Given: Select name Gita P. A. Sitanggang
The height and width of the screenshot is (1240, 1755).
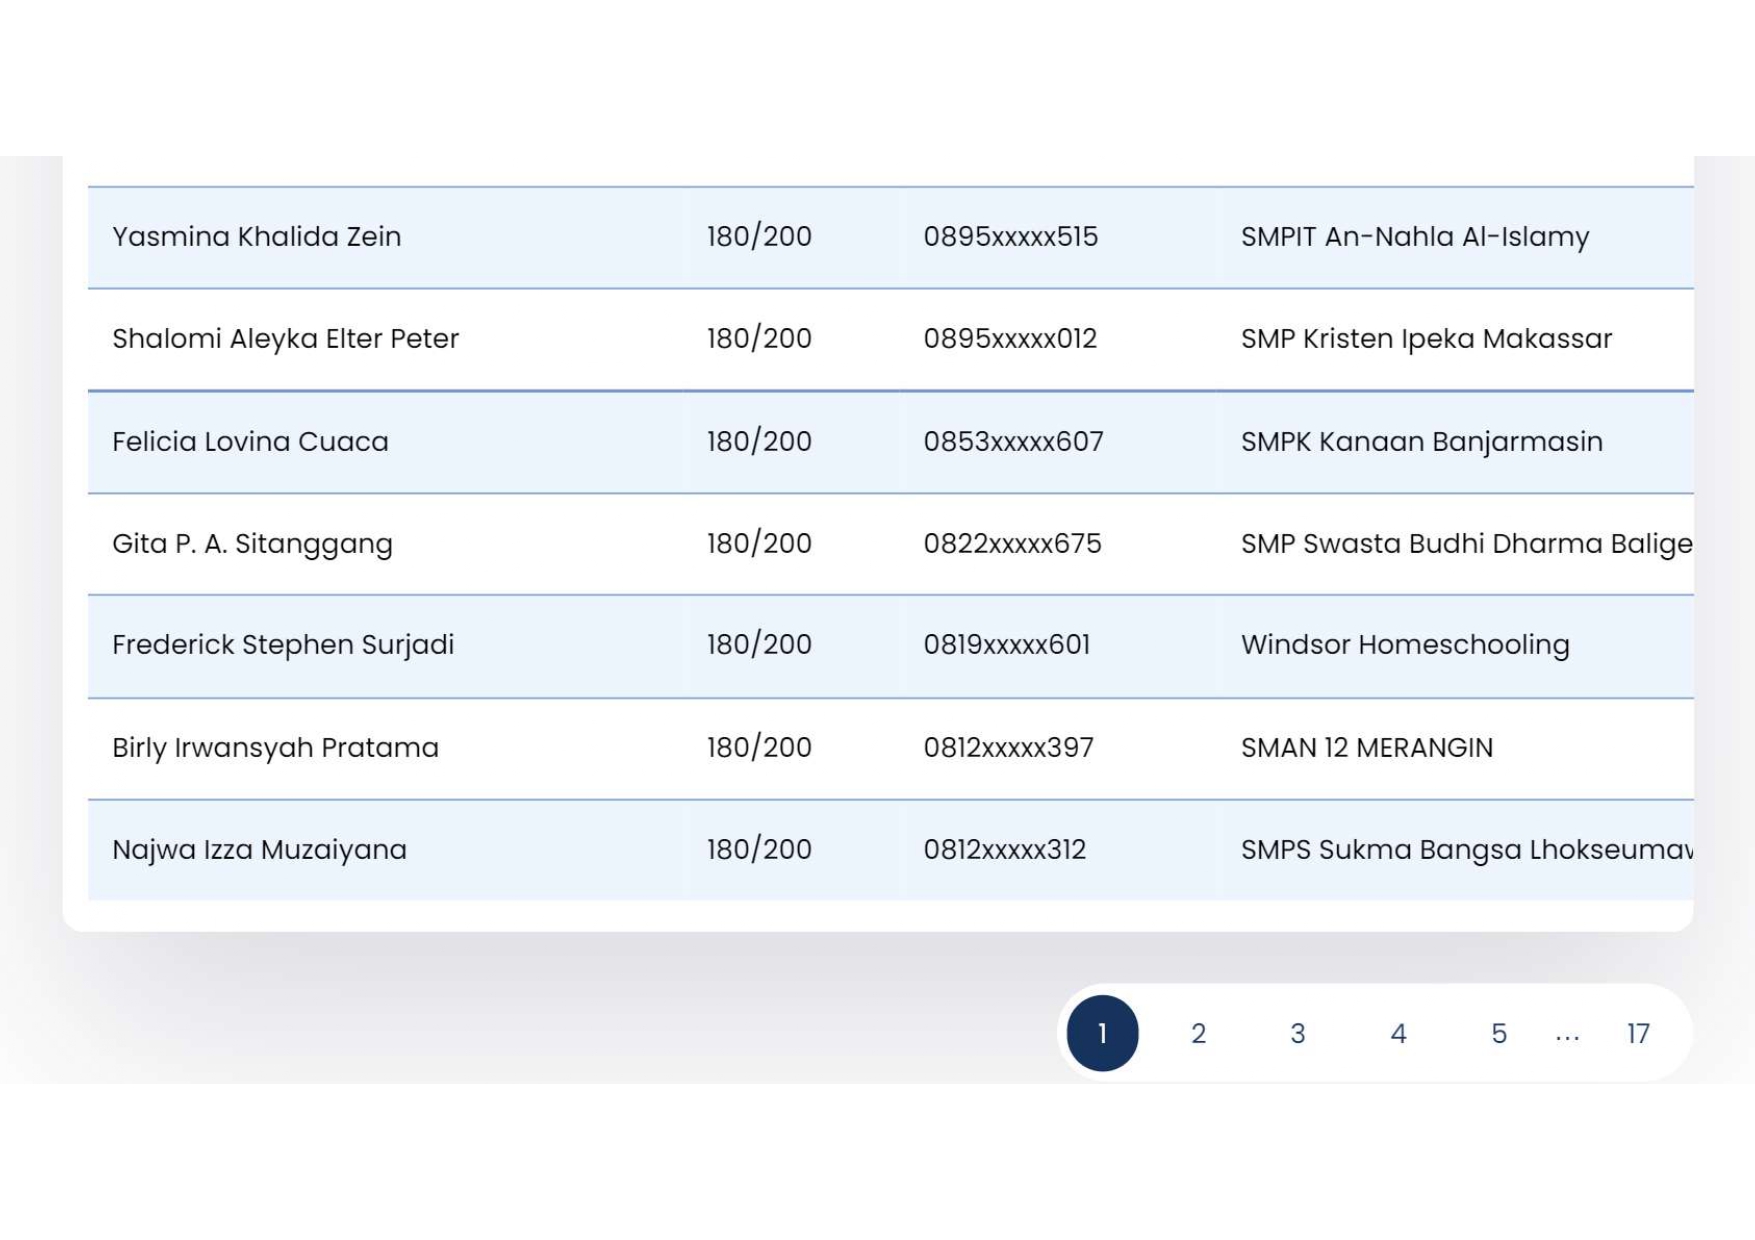Looking at the screenshot, I should point(252,544).
